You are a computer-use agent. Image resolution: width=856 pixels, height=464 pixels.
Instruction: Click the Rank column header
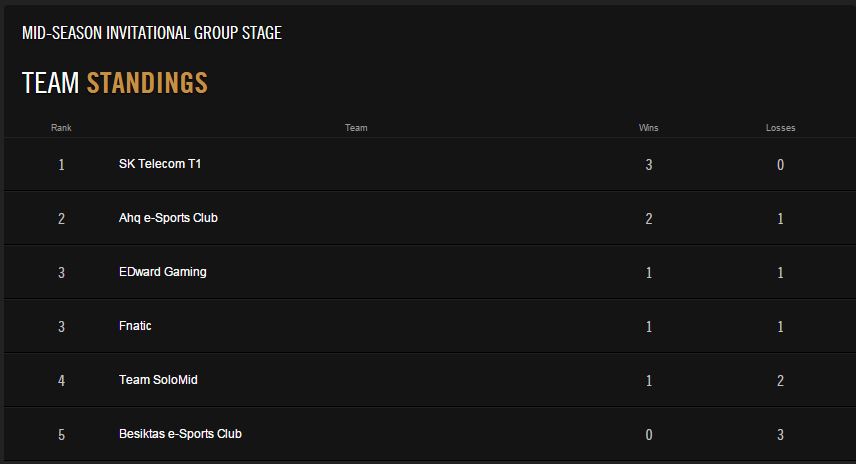(x=61, y=128)
